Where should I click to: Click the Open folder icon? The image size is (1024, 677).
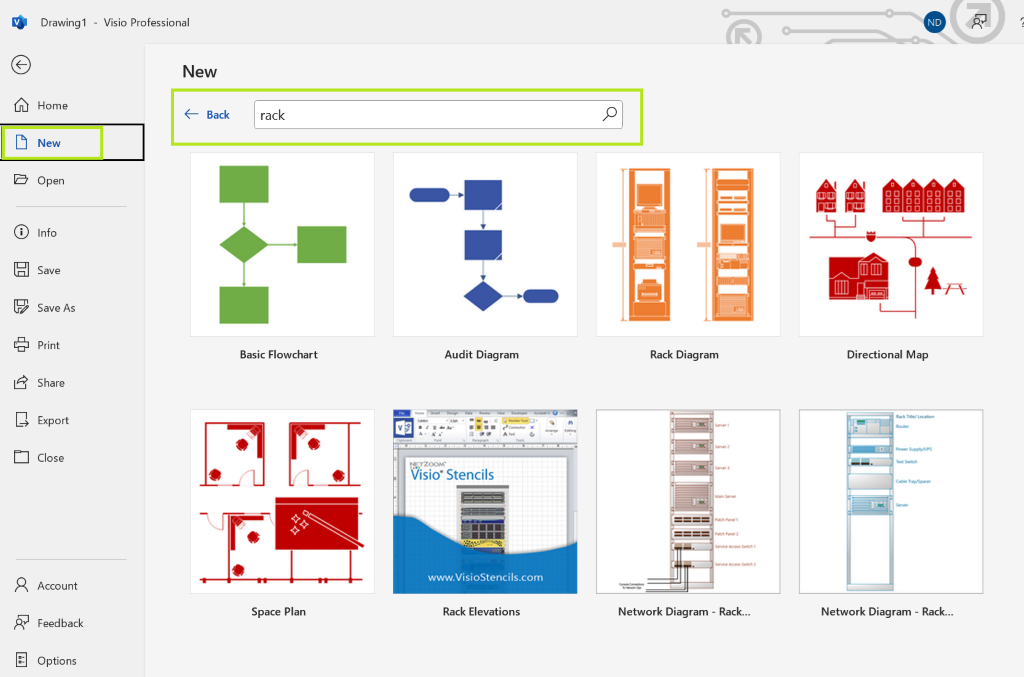click(22, 180)
